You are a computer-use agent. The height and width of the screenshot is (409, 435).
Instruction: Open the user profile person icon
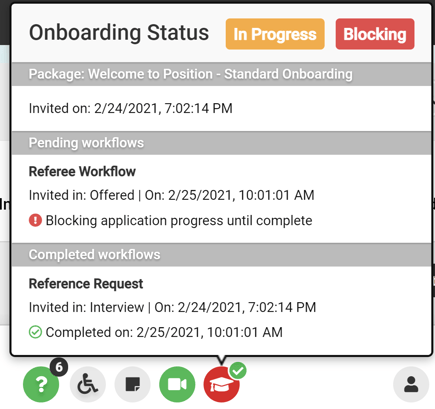[411, 384]
